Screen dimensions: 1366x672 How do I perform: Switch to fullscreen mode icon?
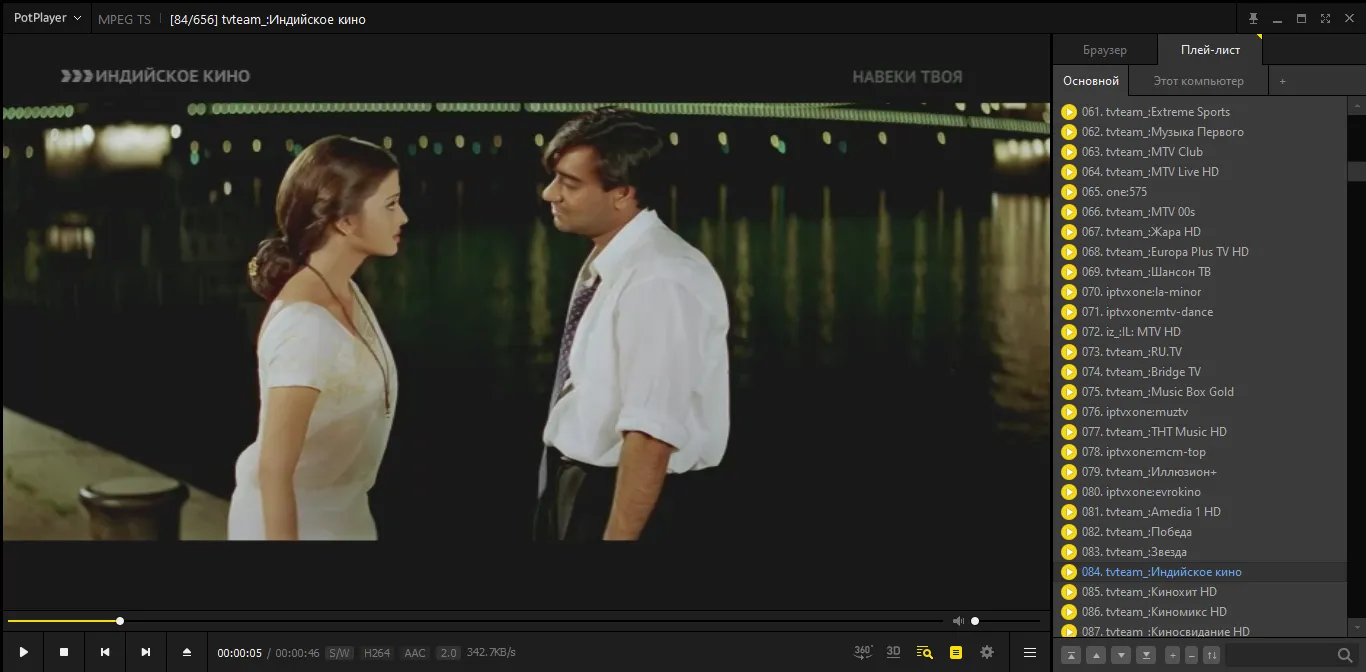pyautogui.click(x=1325, y=18)
